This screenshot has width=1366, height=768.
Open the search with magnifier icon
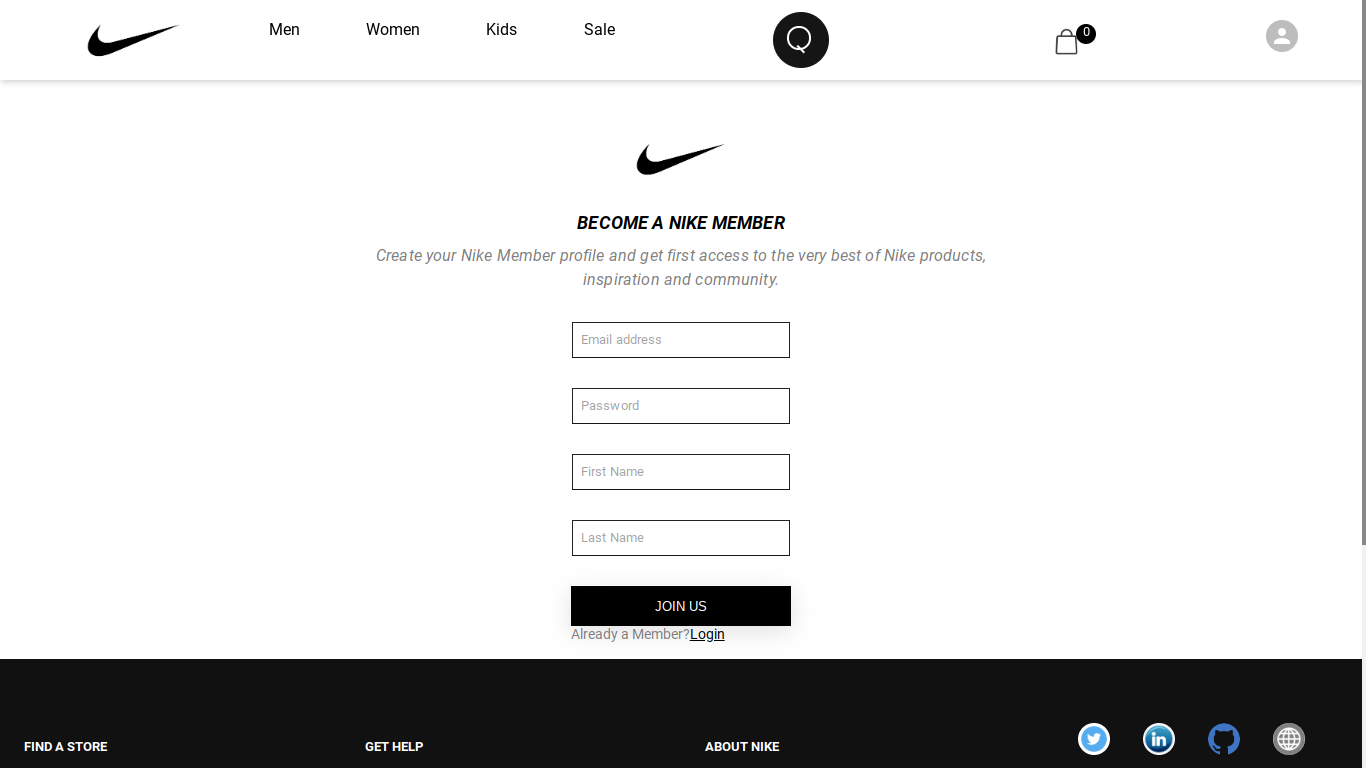click(x=801, y=40)
